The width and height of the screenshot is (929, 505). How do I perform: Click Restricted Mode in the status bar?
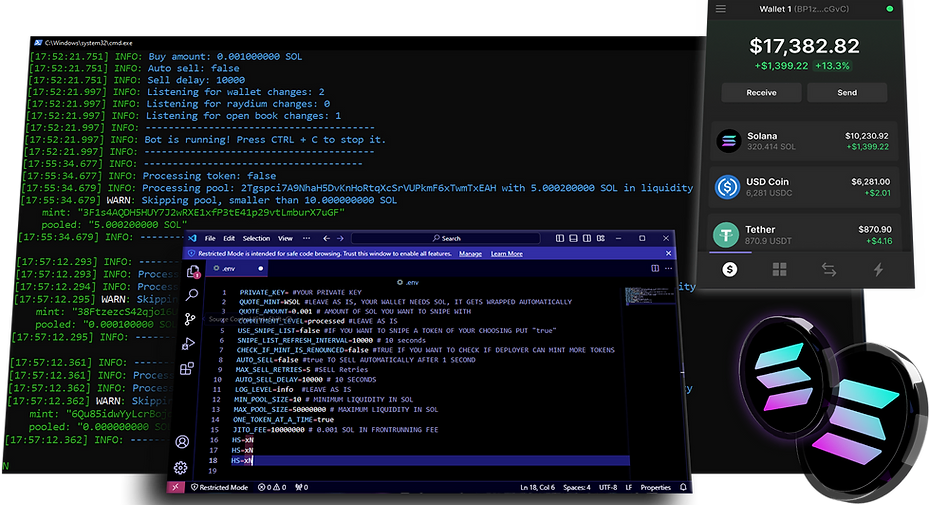[x=219, y=487]
